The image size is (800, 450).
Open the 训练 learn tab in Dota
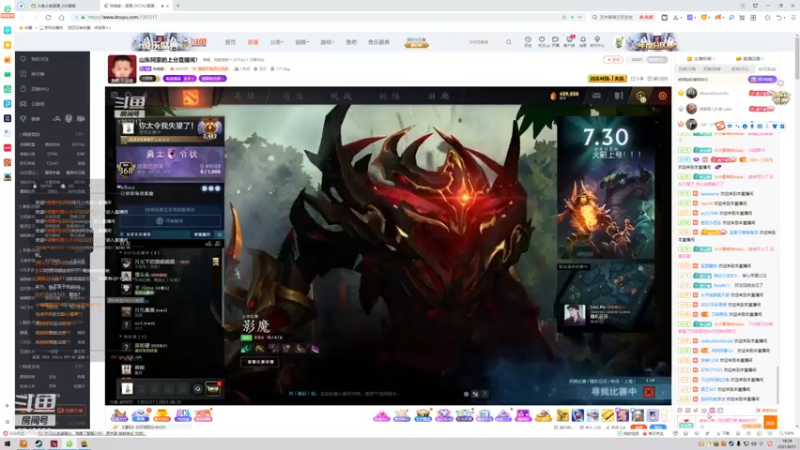pyautogui.click(x=390, y=96)
